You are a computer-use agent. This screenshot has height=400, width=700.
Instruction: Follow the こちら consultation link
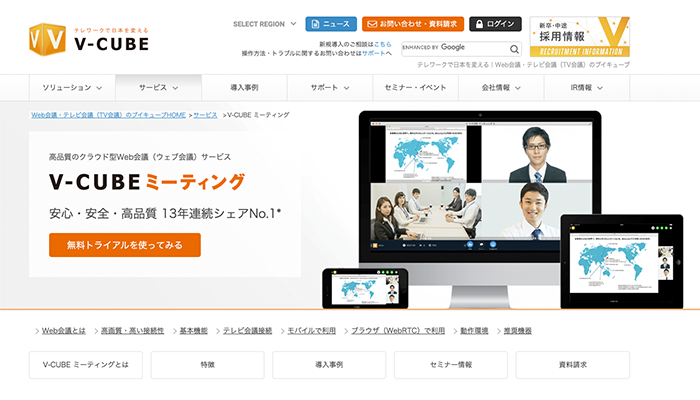point(383,44)
